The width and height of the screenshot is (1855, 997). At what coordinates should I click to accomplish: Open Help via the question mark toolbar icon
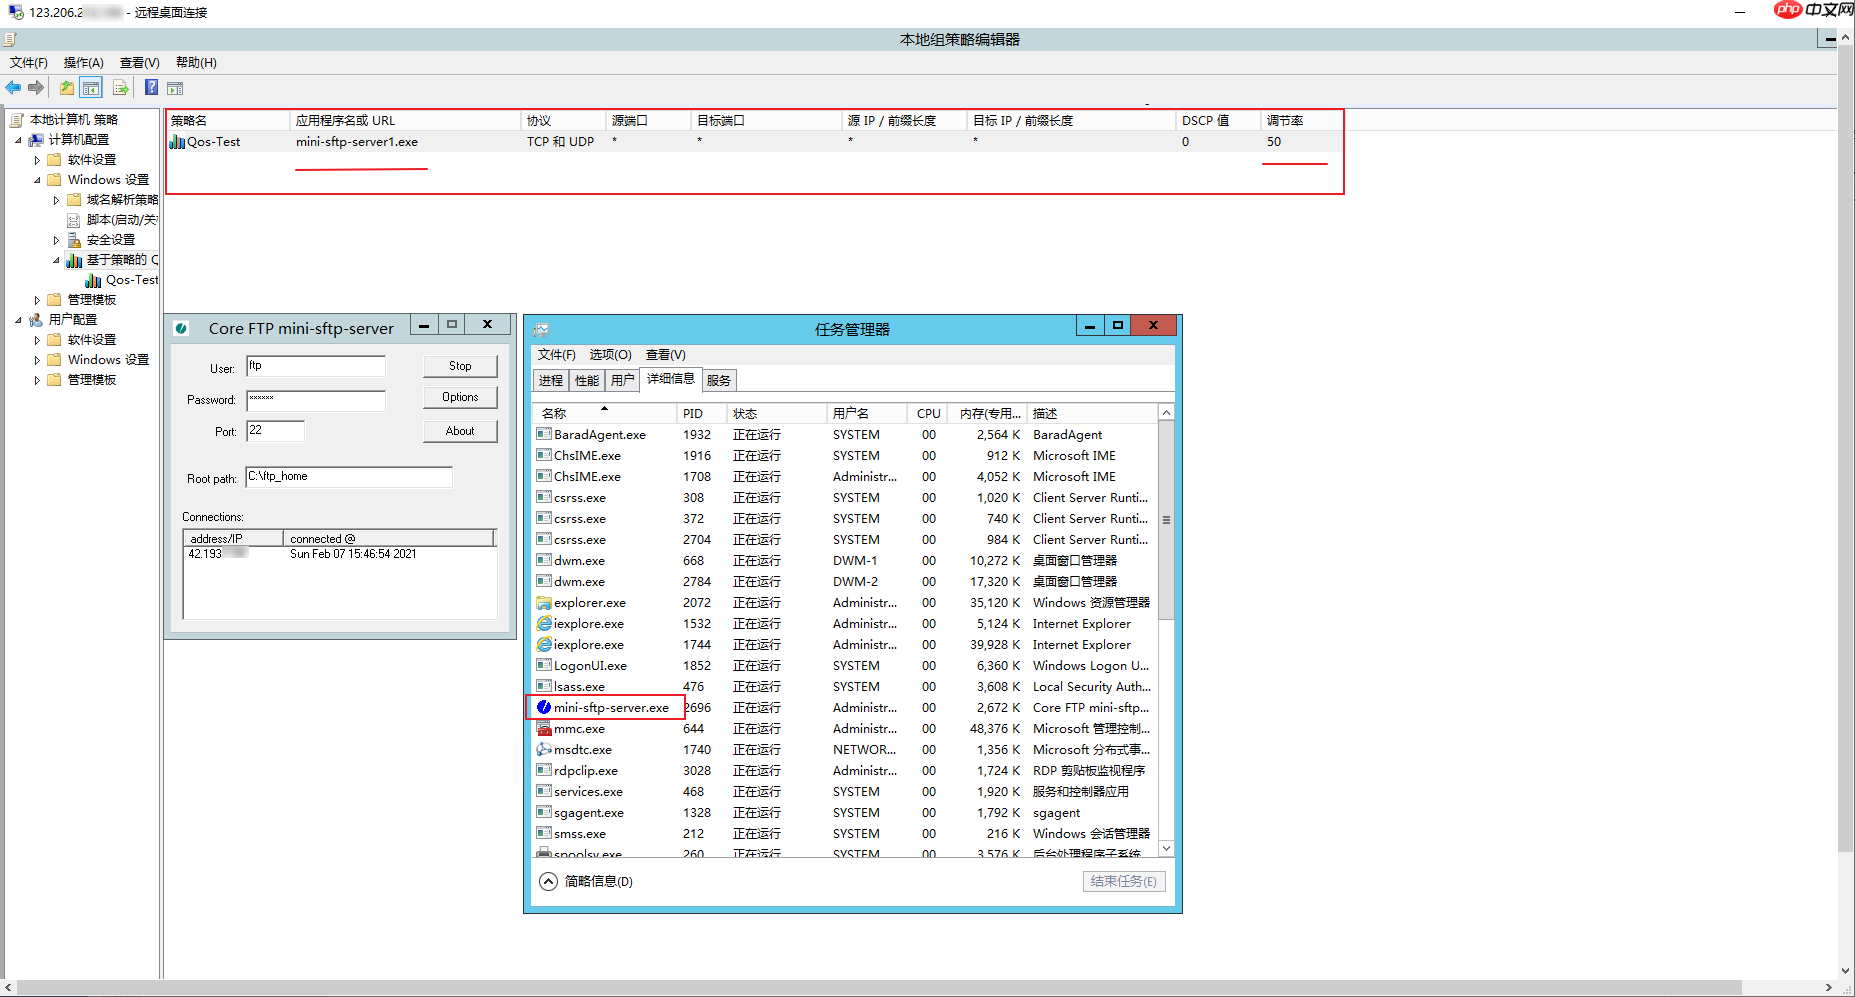point(150,87)
